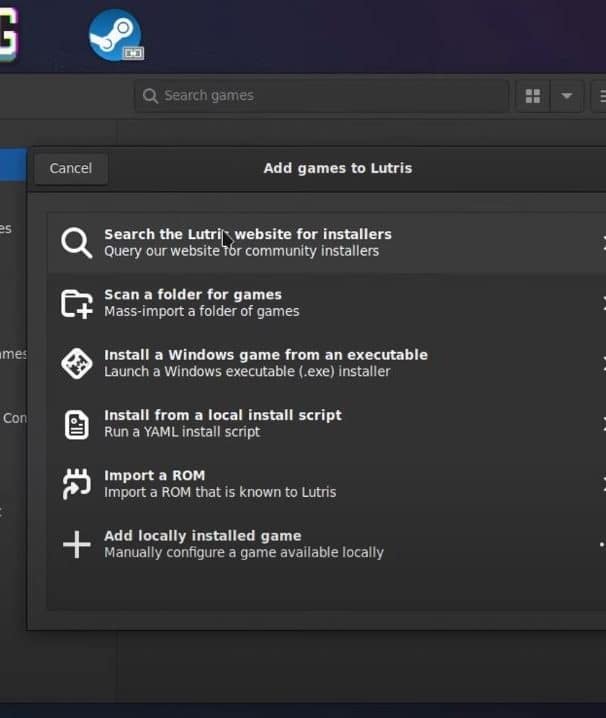Click the search magnifier icon in list
Screen dimensions: 606x718
pyautogui.click(x=76, y=243)
